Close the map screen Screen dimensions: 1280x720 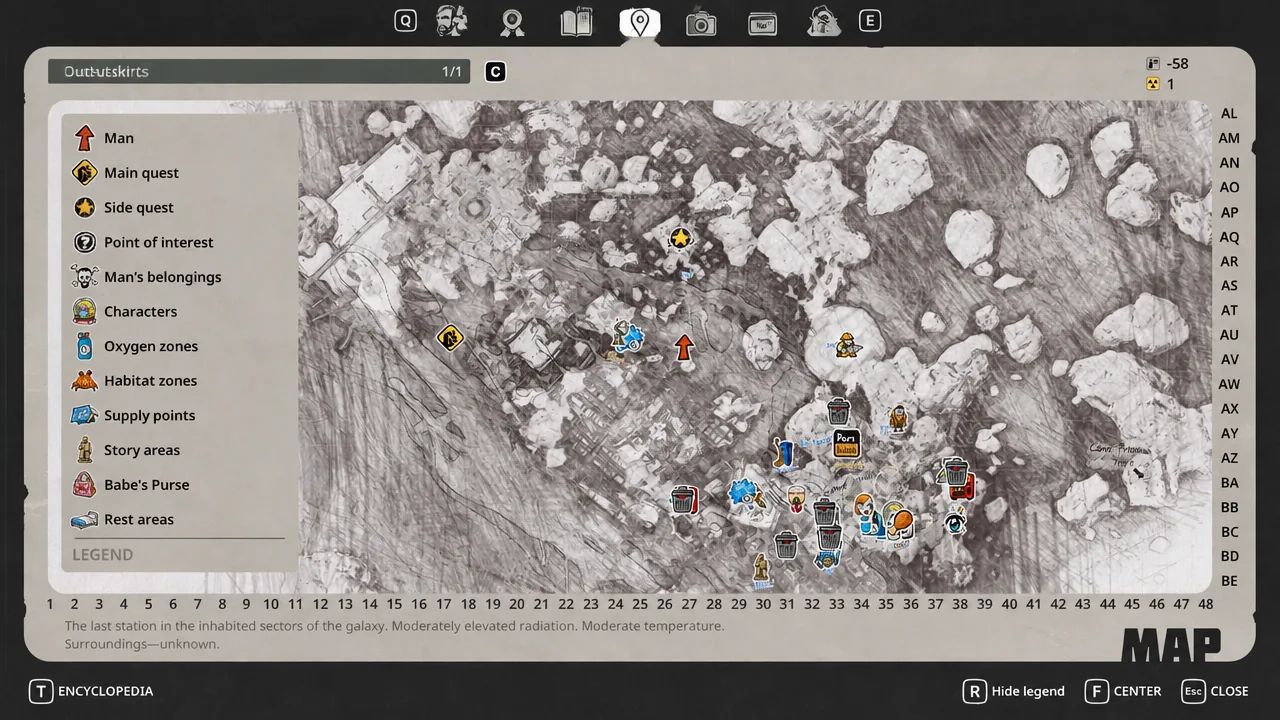1215,691
